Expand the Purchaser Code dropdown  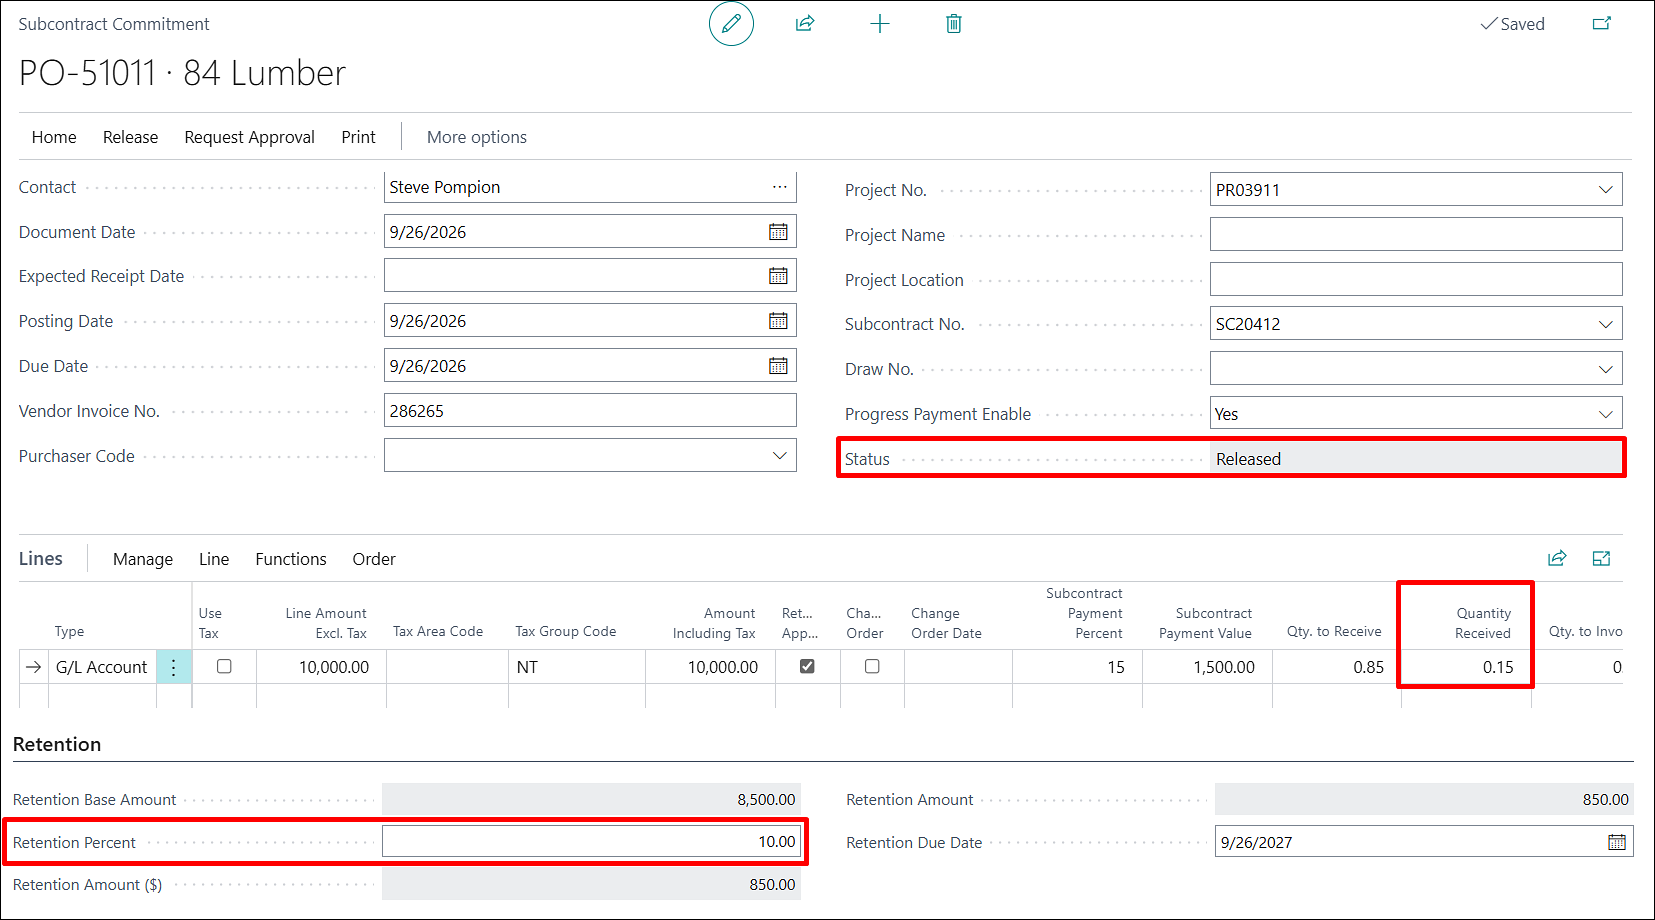point(780,455)
